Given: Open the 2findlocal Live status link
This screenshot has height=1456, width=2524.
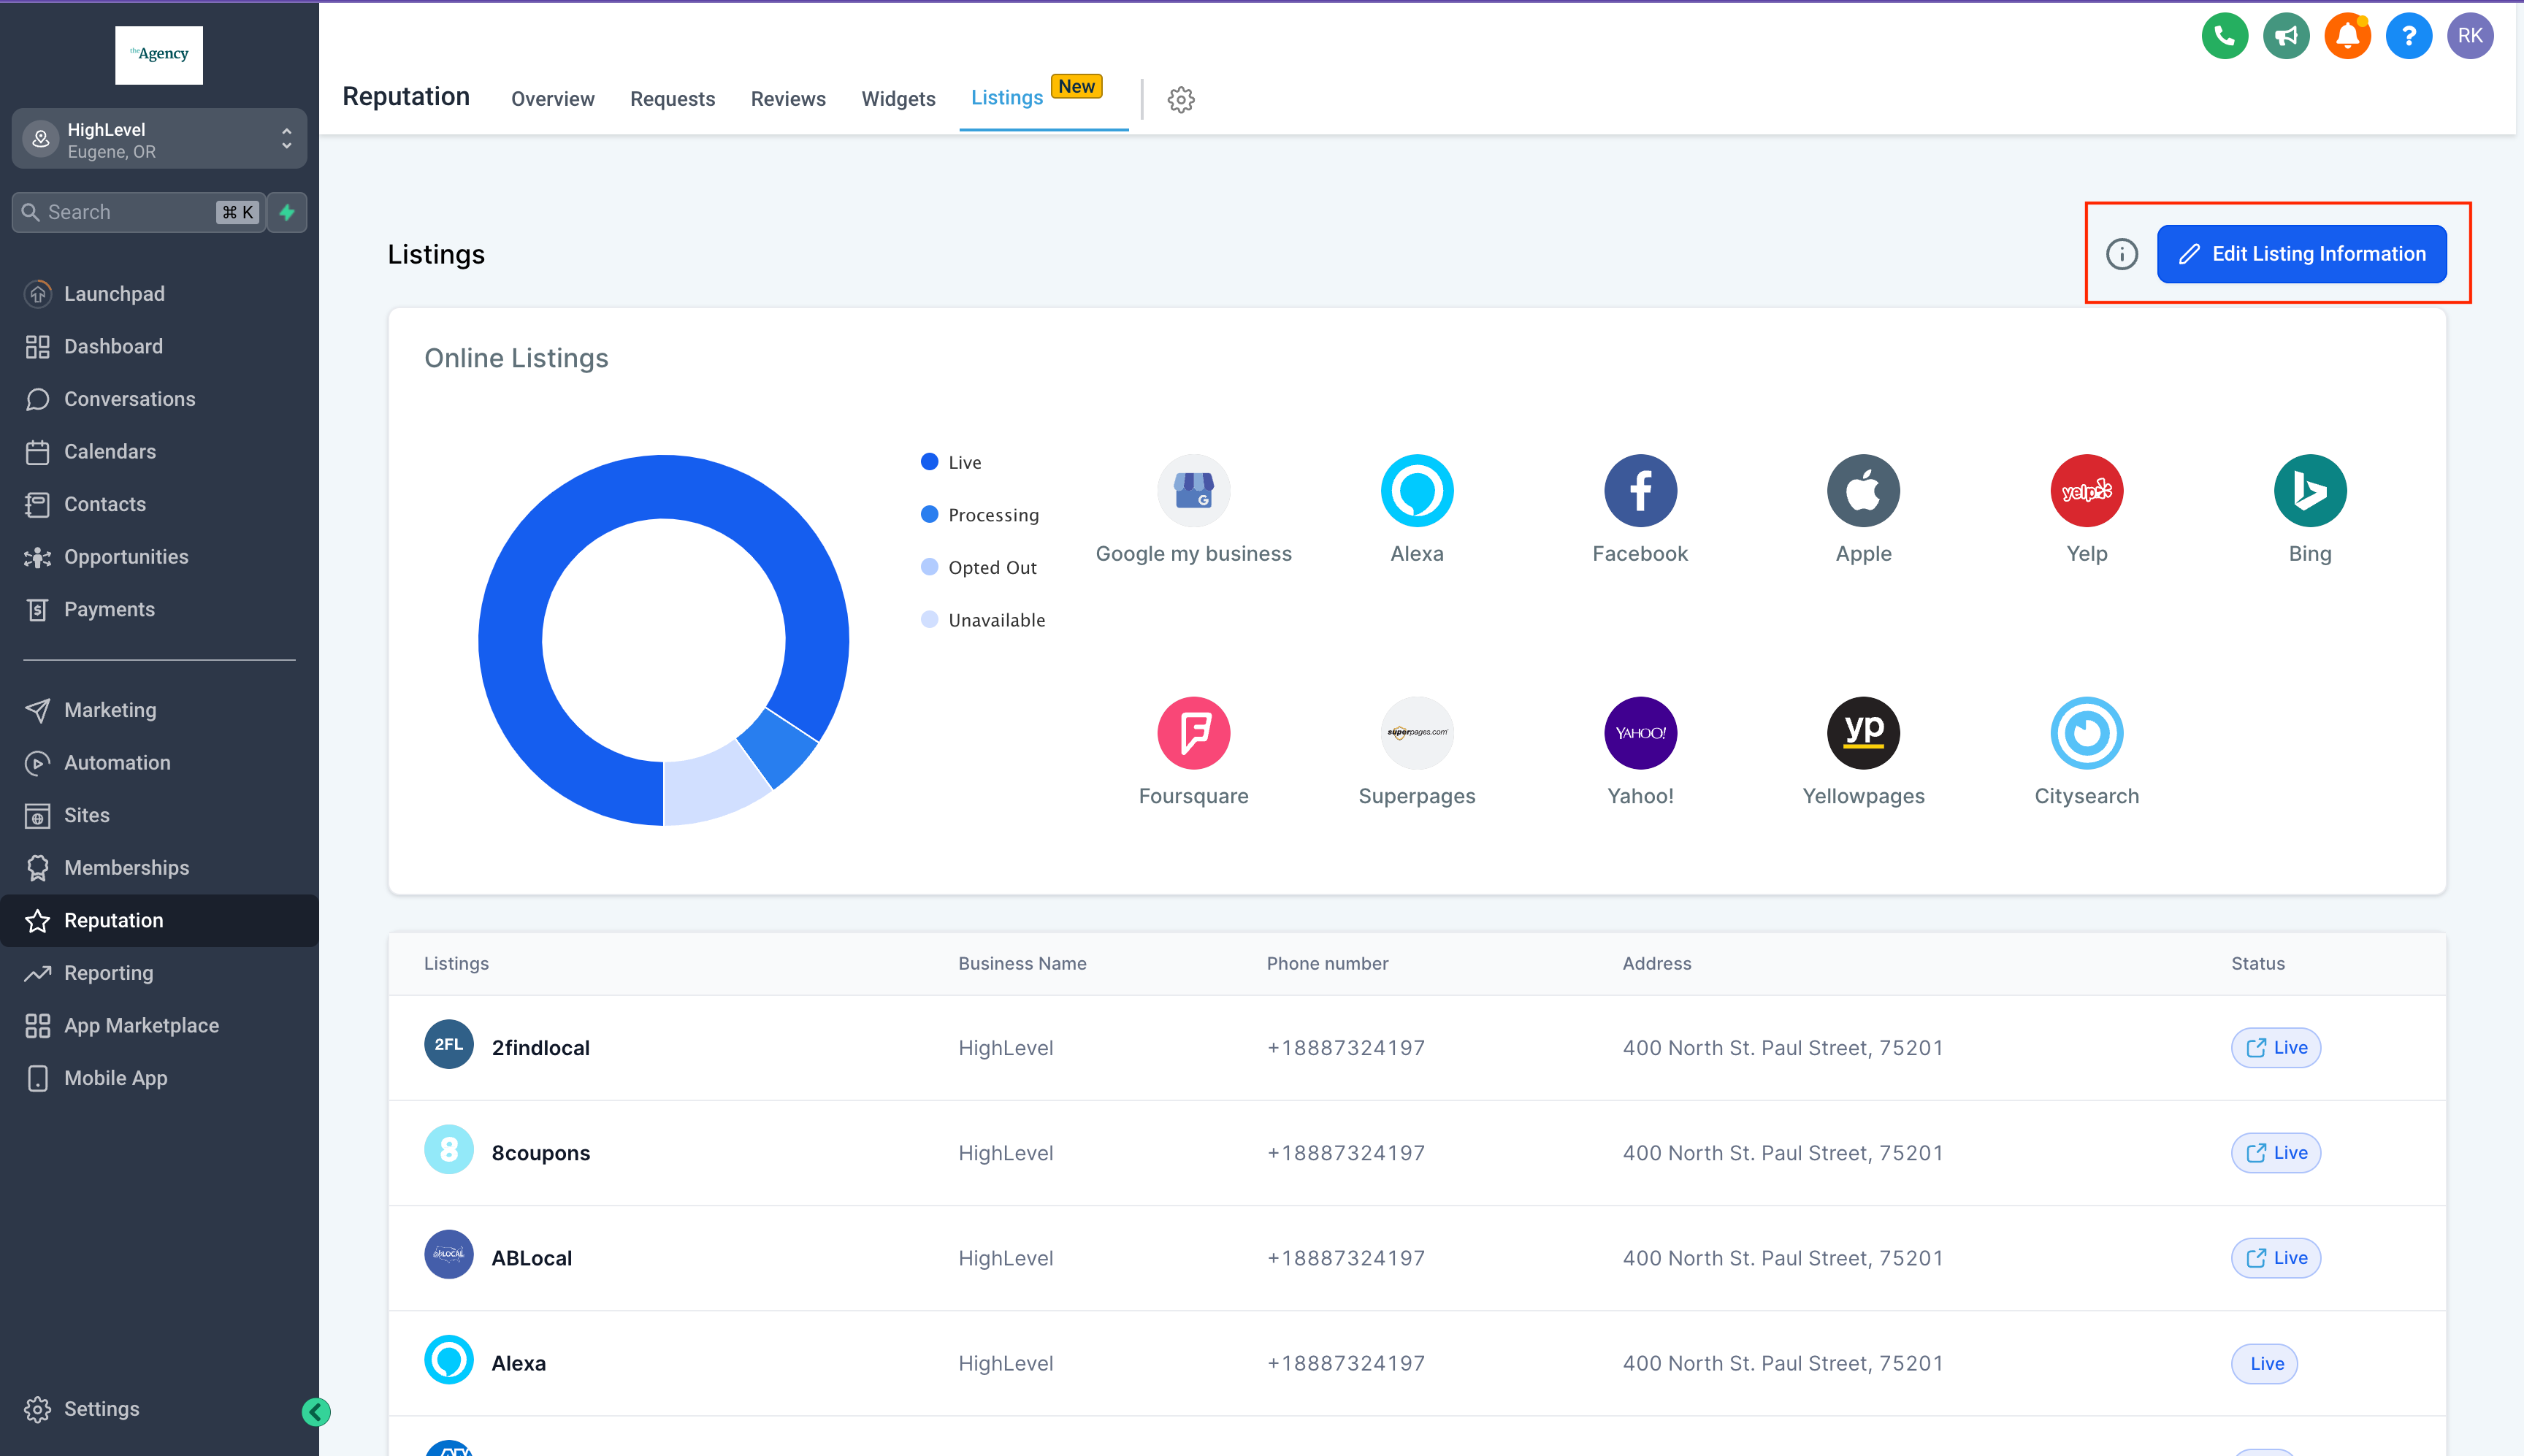Looking at the screenshot, I should (2275, 1048).
